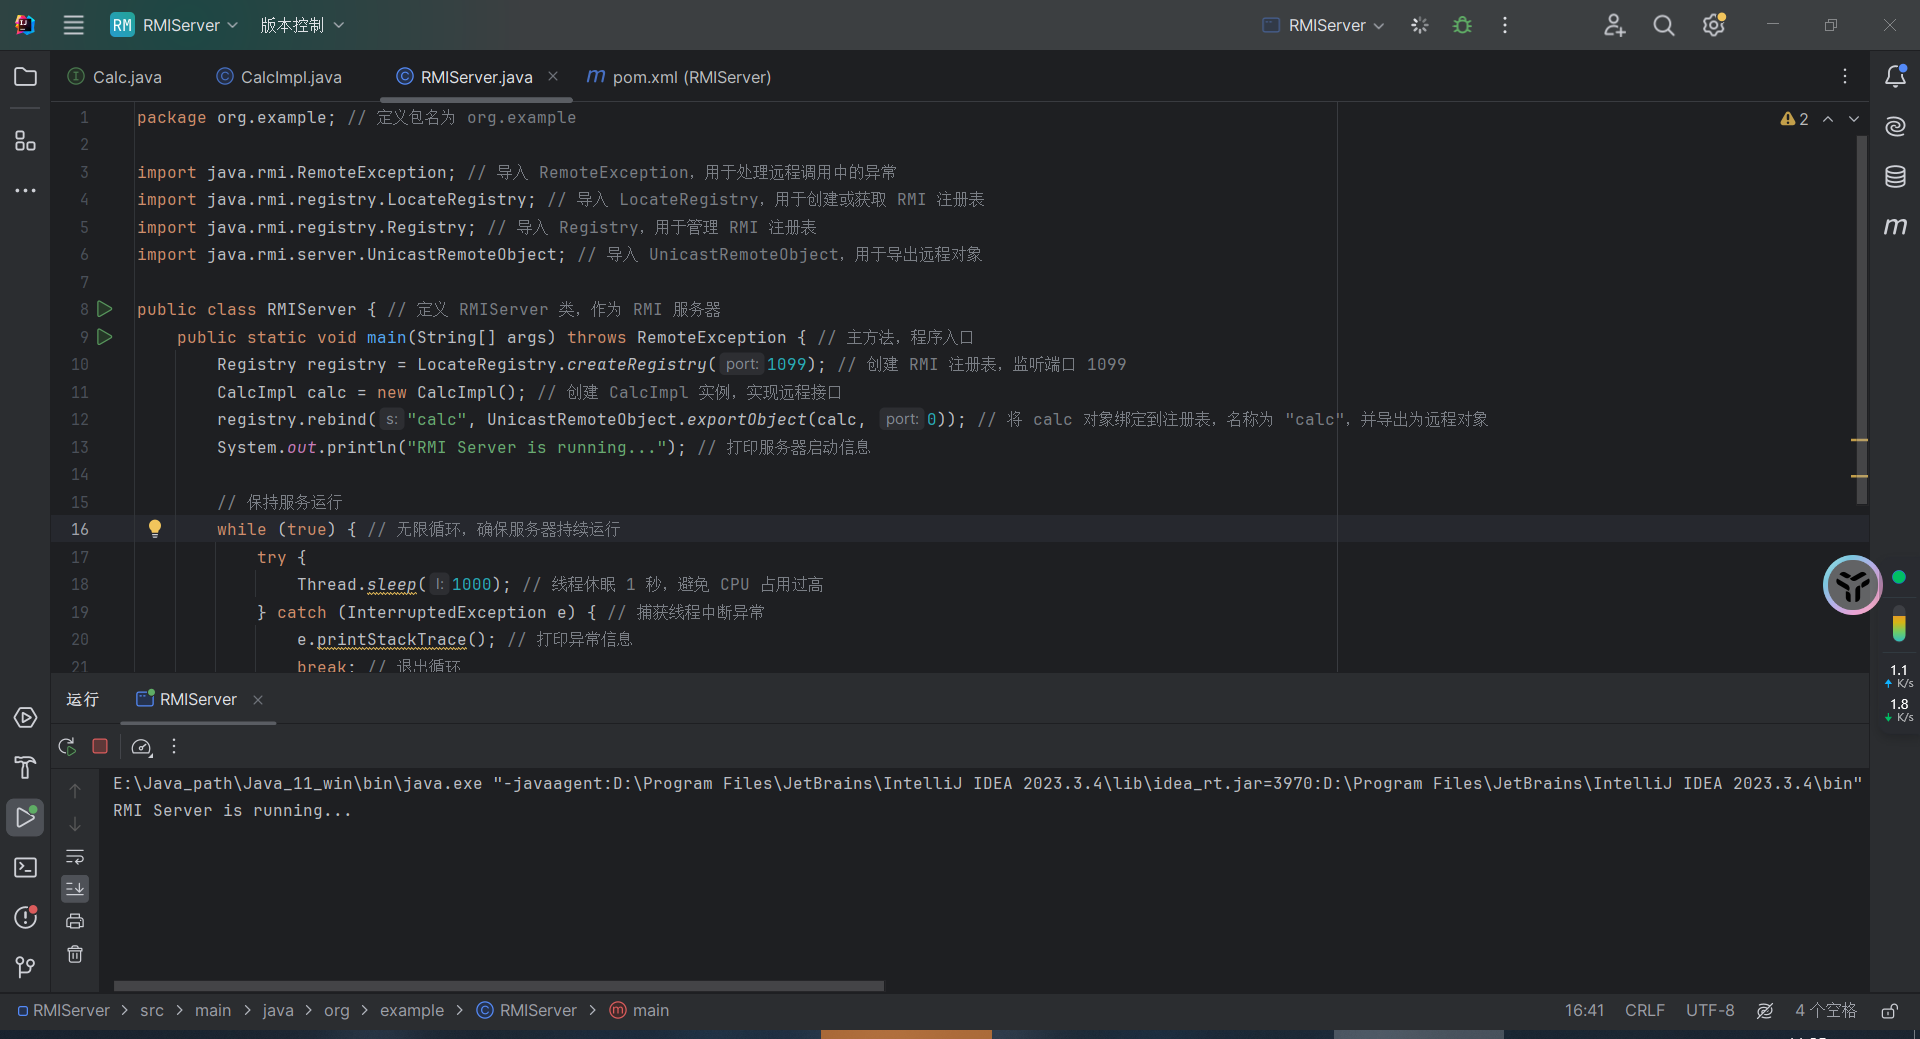This screenshot has height=1039, width=1920.
Task: Open the warnings indicator showing 2
Action: pos(1795,119)
